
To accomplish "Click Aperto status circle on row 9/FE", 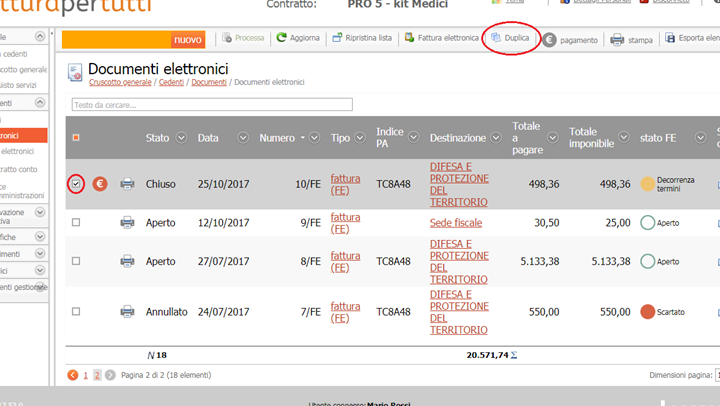I will click(x=647, y=223).
